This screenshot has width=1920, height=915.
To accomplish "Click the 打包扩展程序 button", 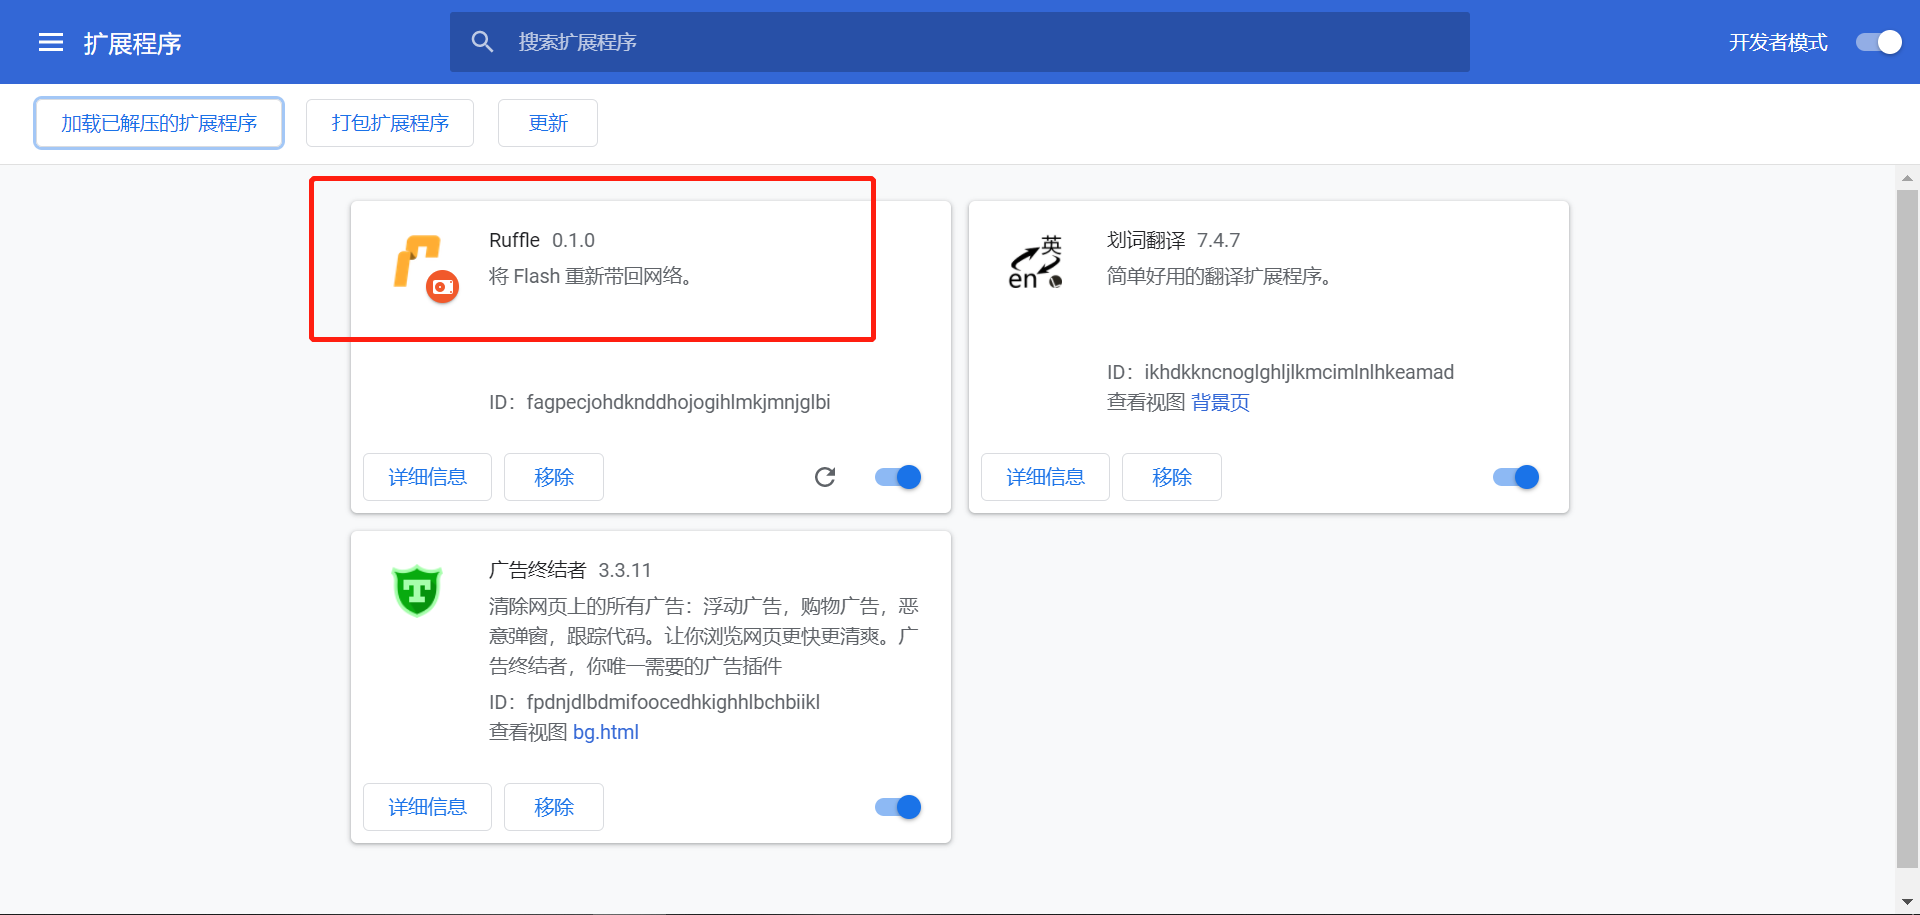I will point(389,122).
